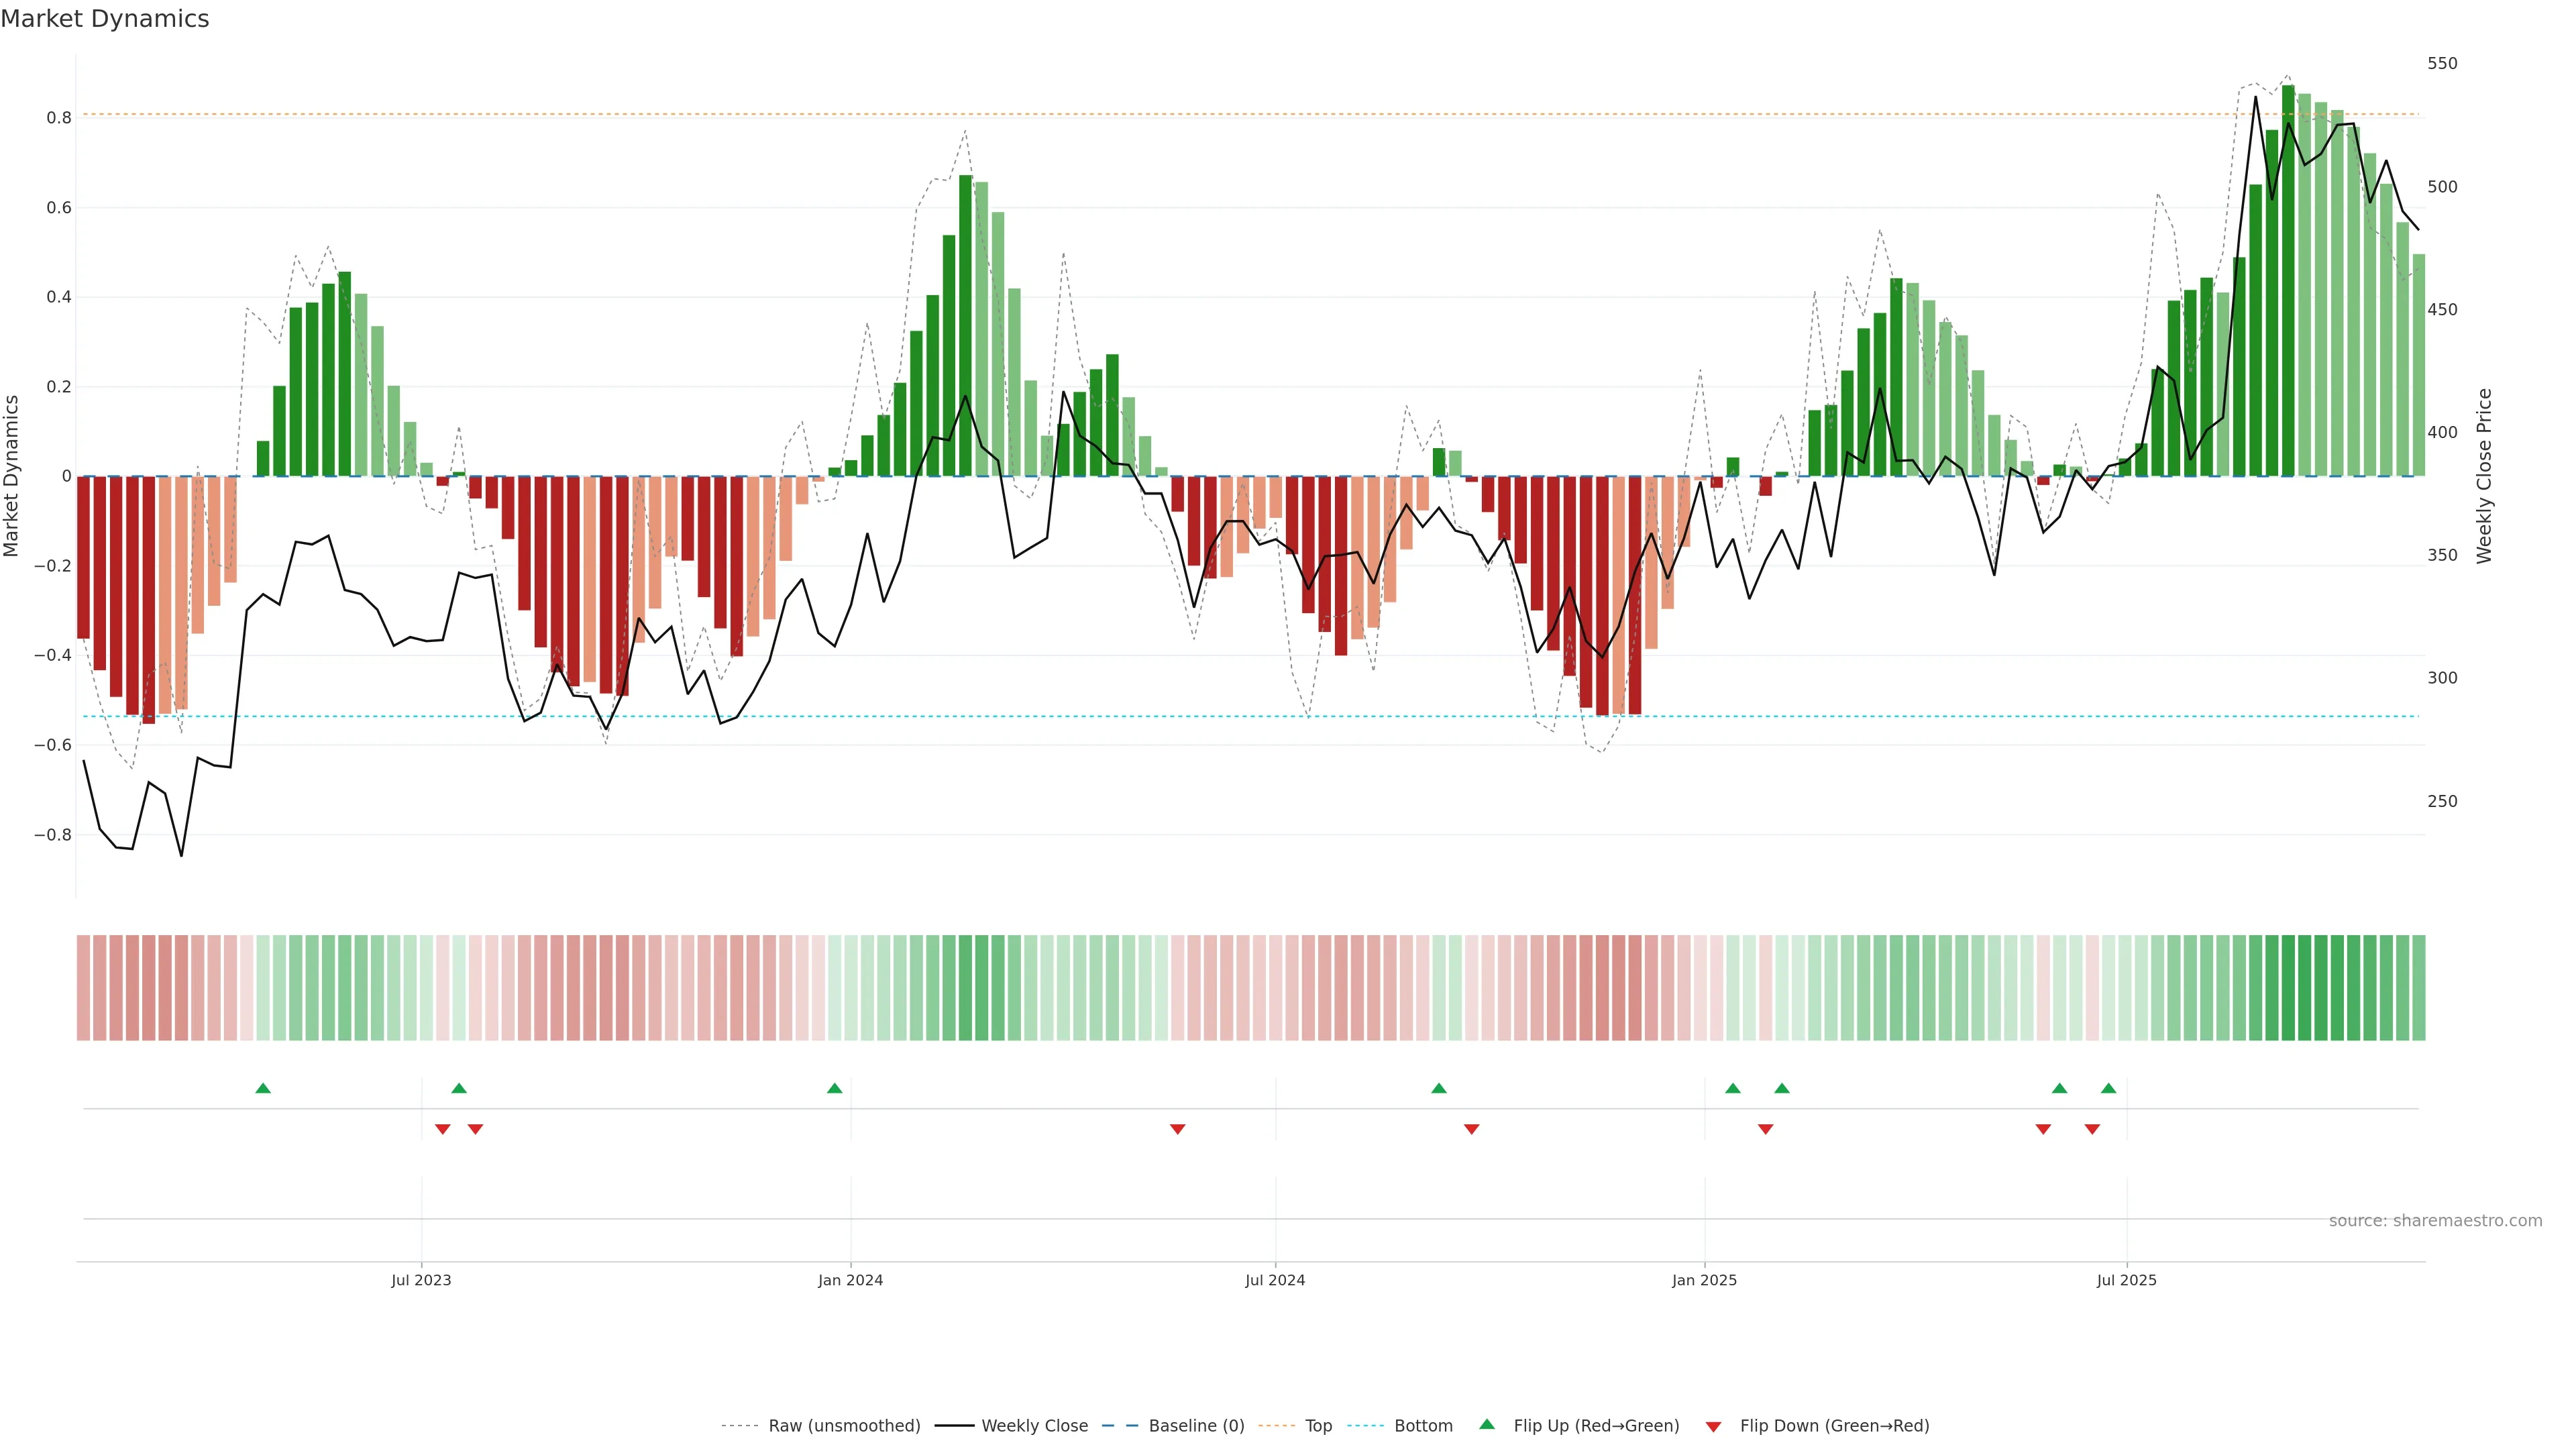Click the Market Dynamics chart title

105,19
